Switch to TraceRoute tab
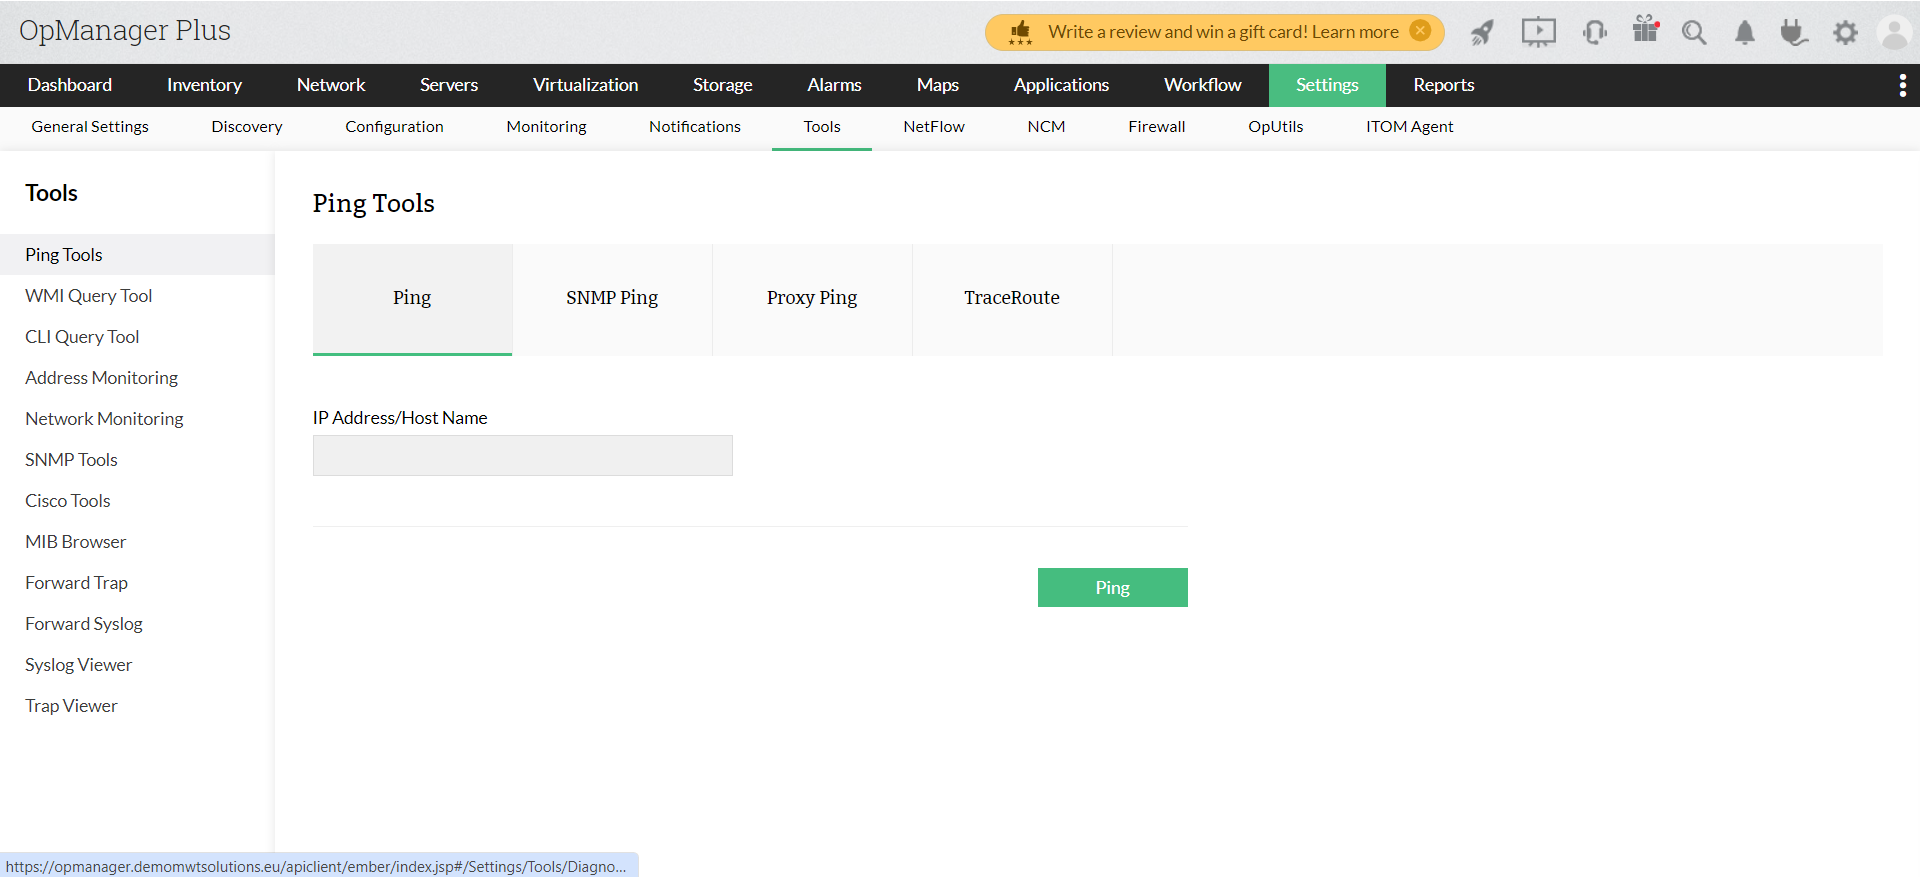This screenshot has width=1920, height=877. [x=1012, y=299]
